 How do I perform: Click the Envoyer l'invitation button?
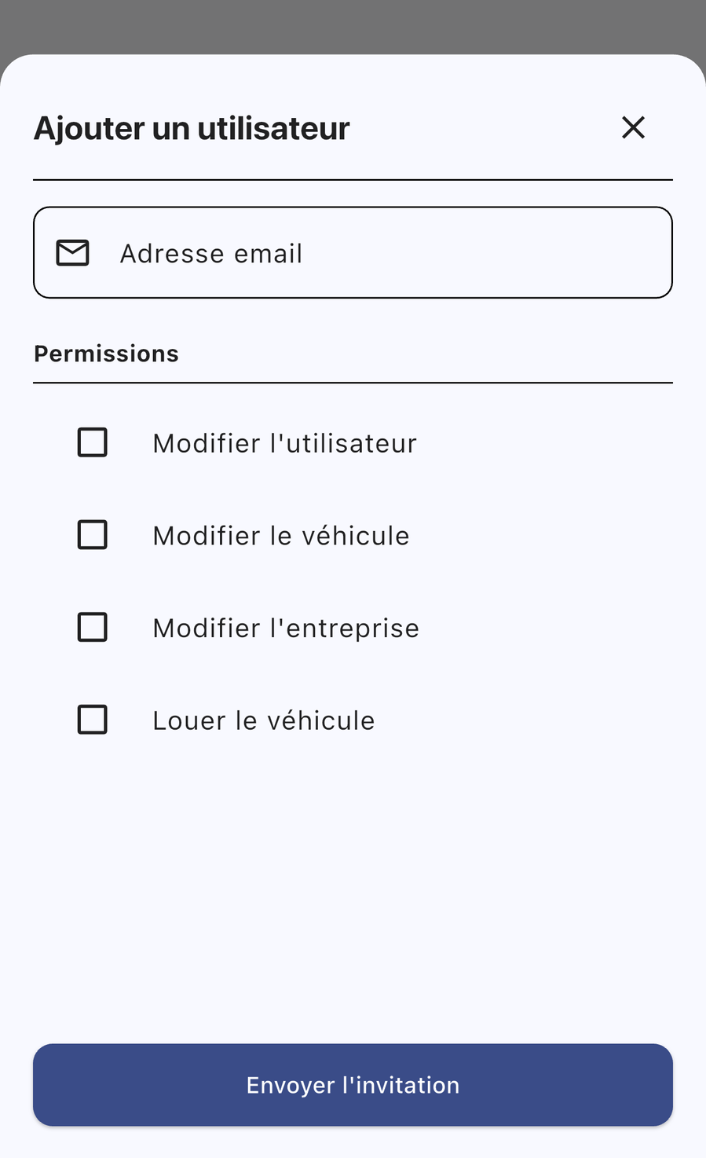(353, 1084)
